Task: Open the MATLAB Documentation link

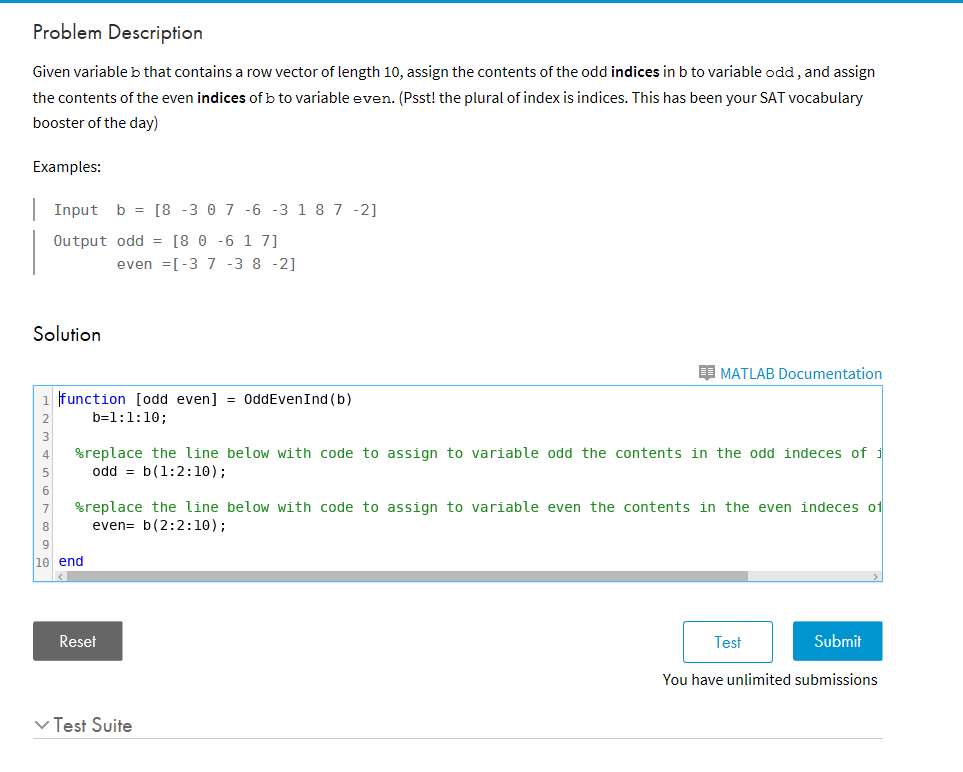Action: 800,373
